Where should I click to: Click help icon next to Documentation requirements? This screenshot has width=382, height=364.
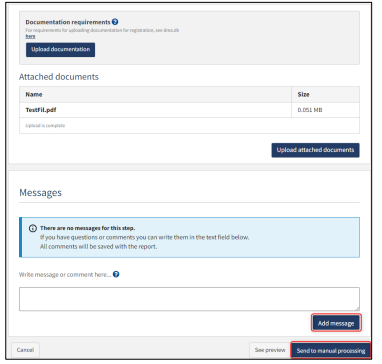tap(115, 22)
